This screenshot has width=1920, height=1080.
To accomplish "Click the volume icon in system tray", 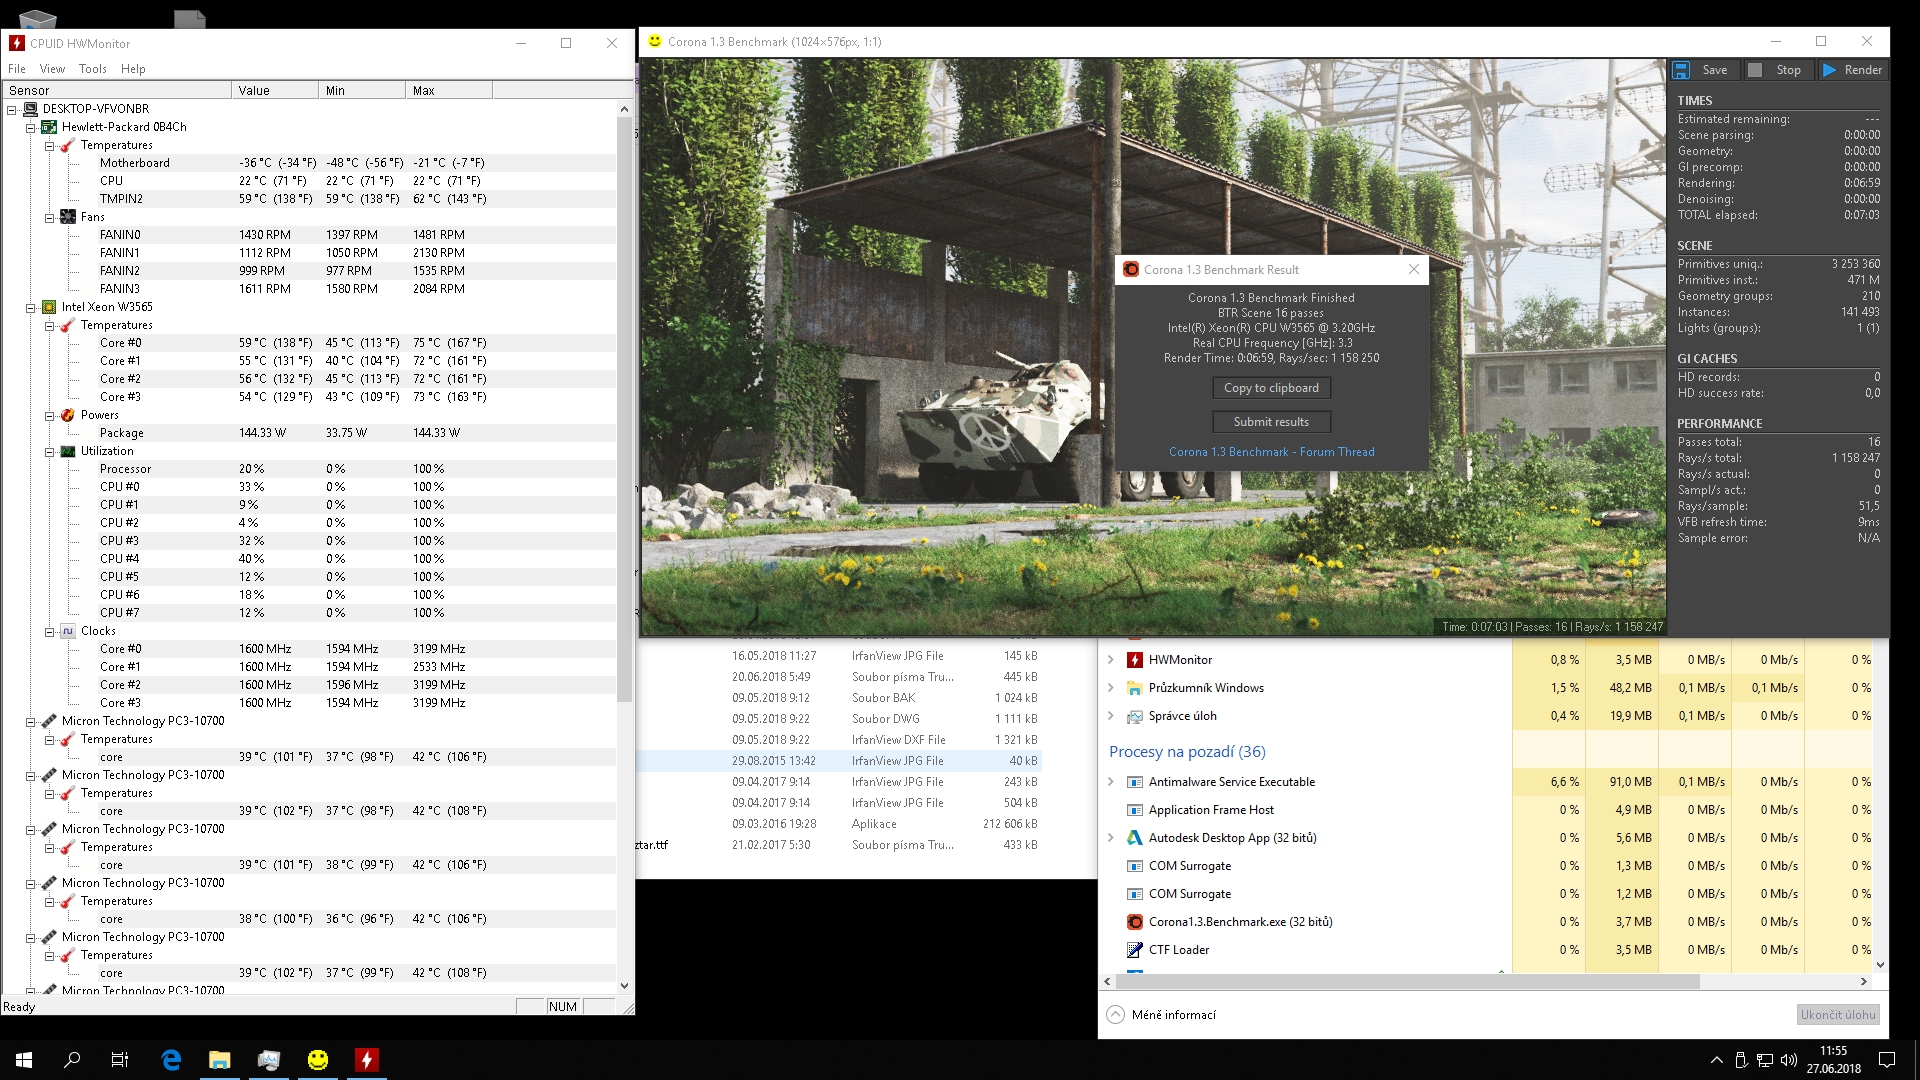I will click(x=1789, y=1060).
